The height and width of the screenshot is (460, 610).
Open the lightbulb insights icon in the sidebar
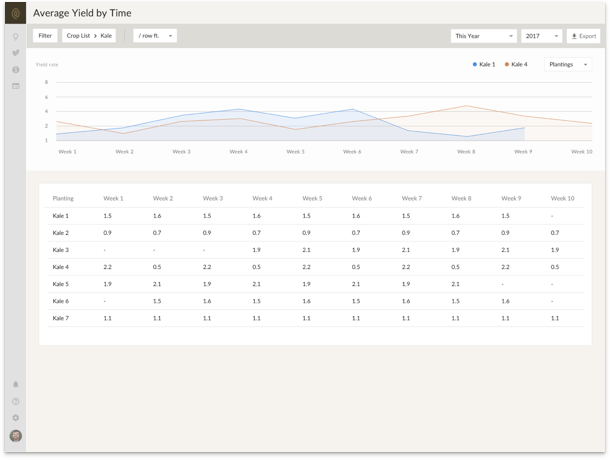pos(16,37)
